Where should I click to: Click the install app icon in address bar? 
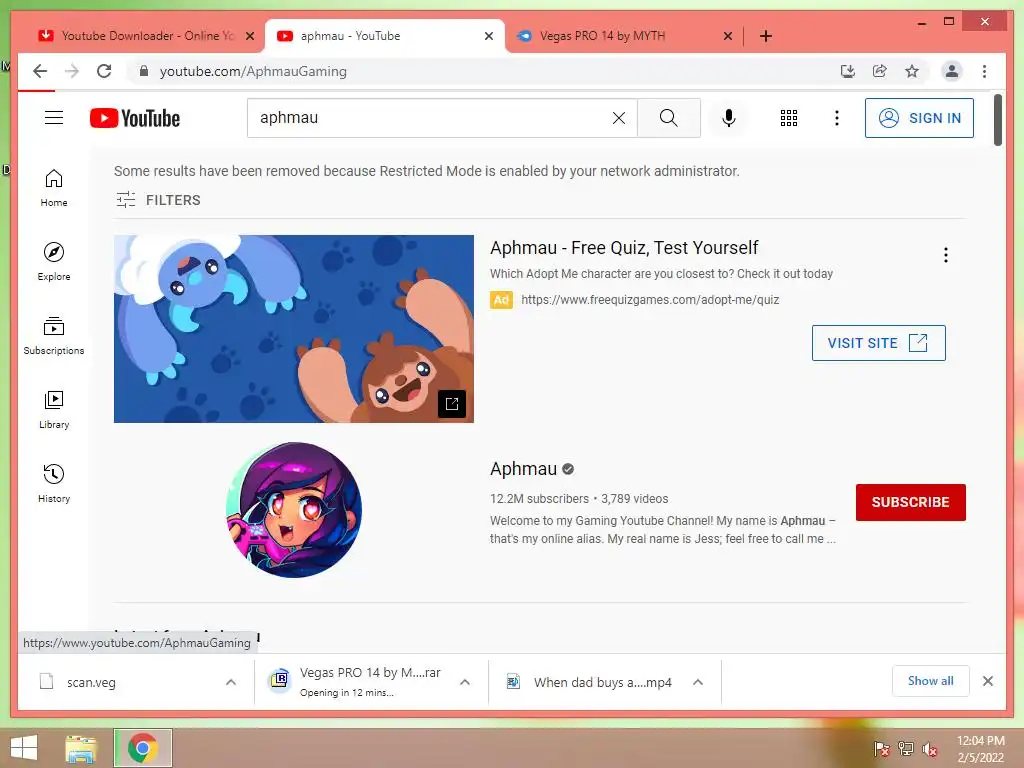pyautogui.click(x=848, y=71)
